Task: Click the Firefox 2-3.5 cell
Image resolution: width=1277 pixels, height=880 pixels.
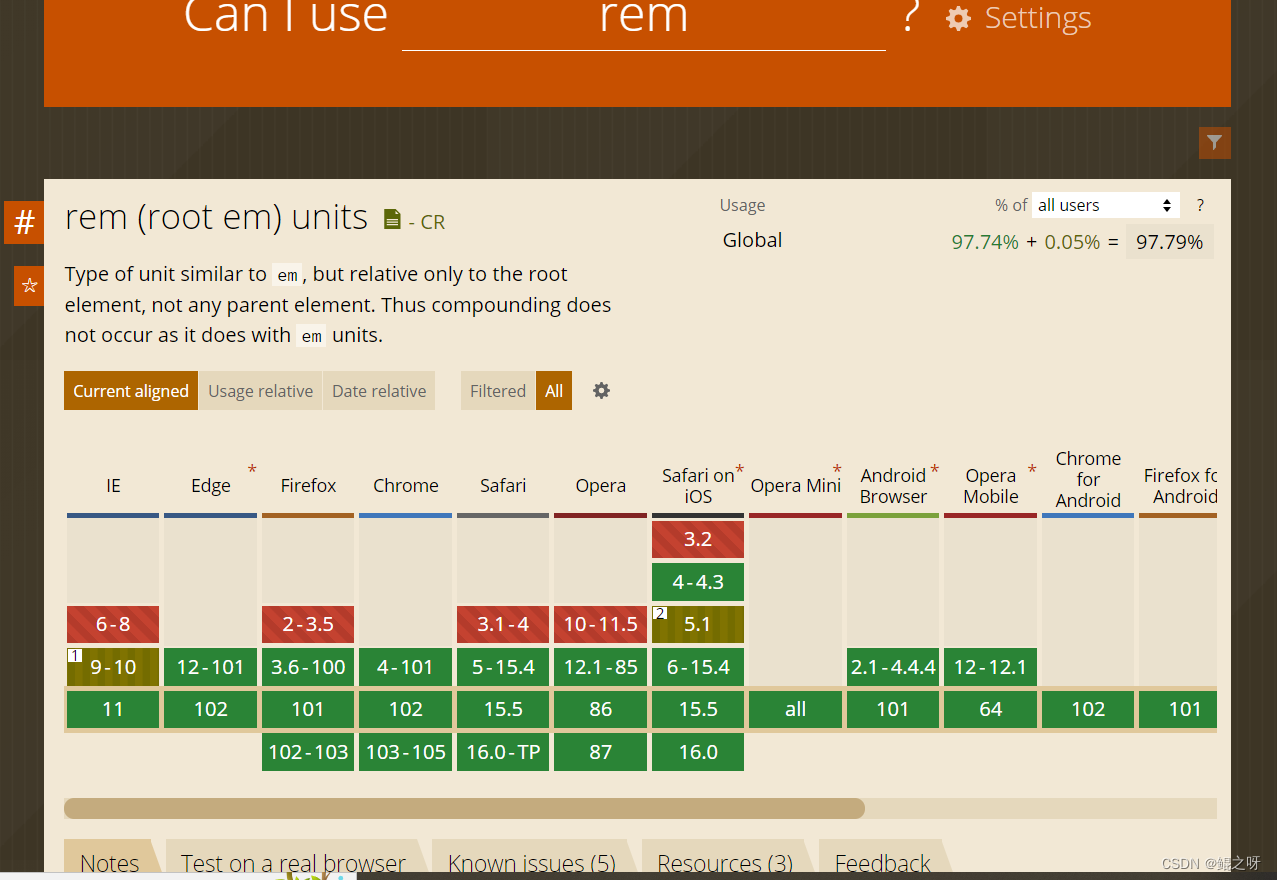Action: [308, 624]
